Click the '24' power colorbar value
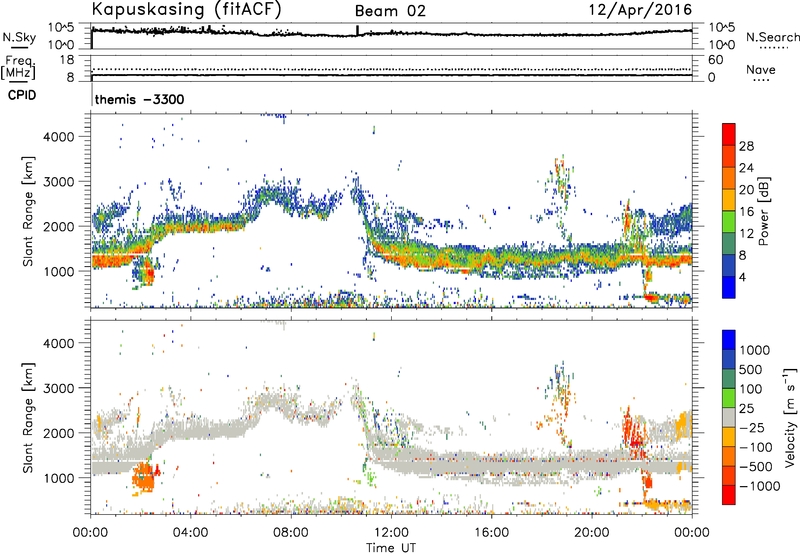Viewport: 800px width, 554px height. click(x=746, y=168)
